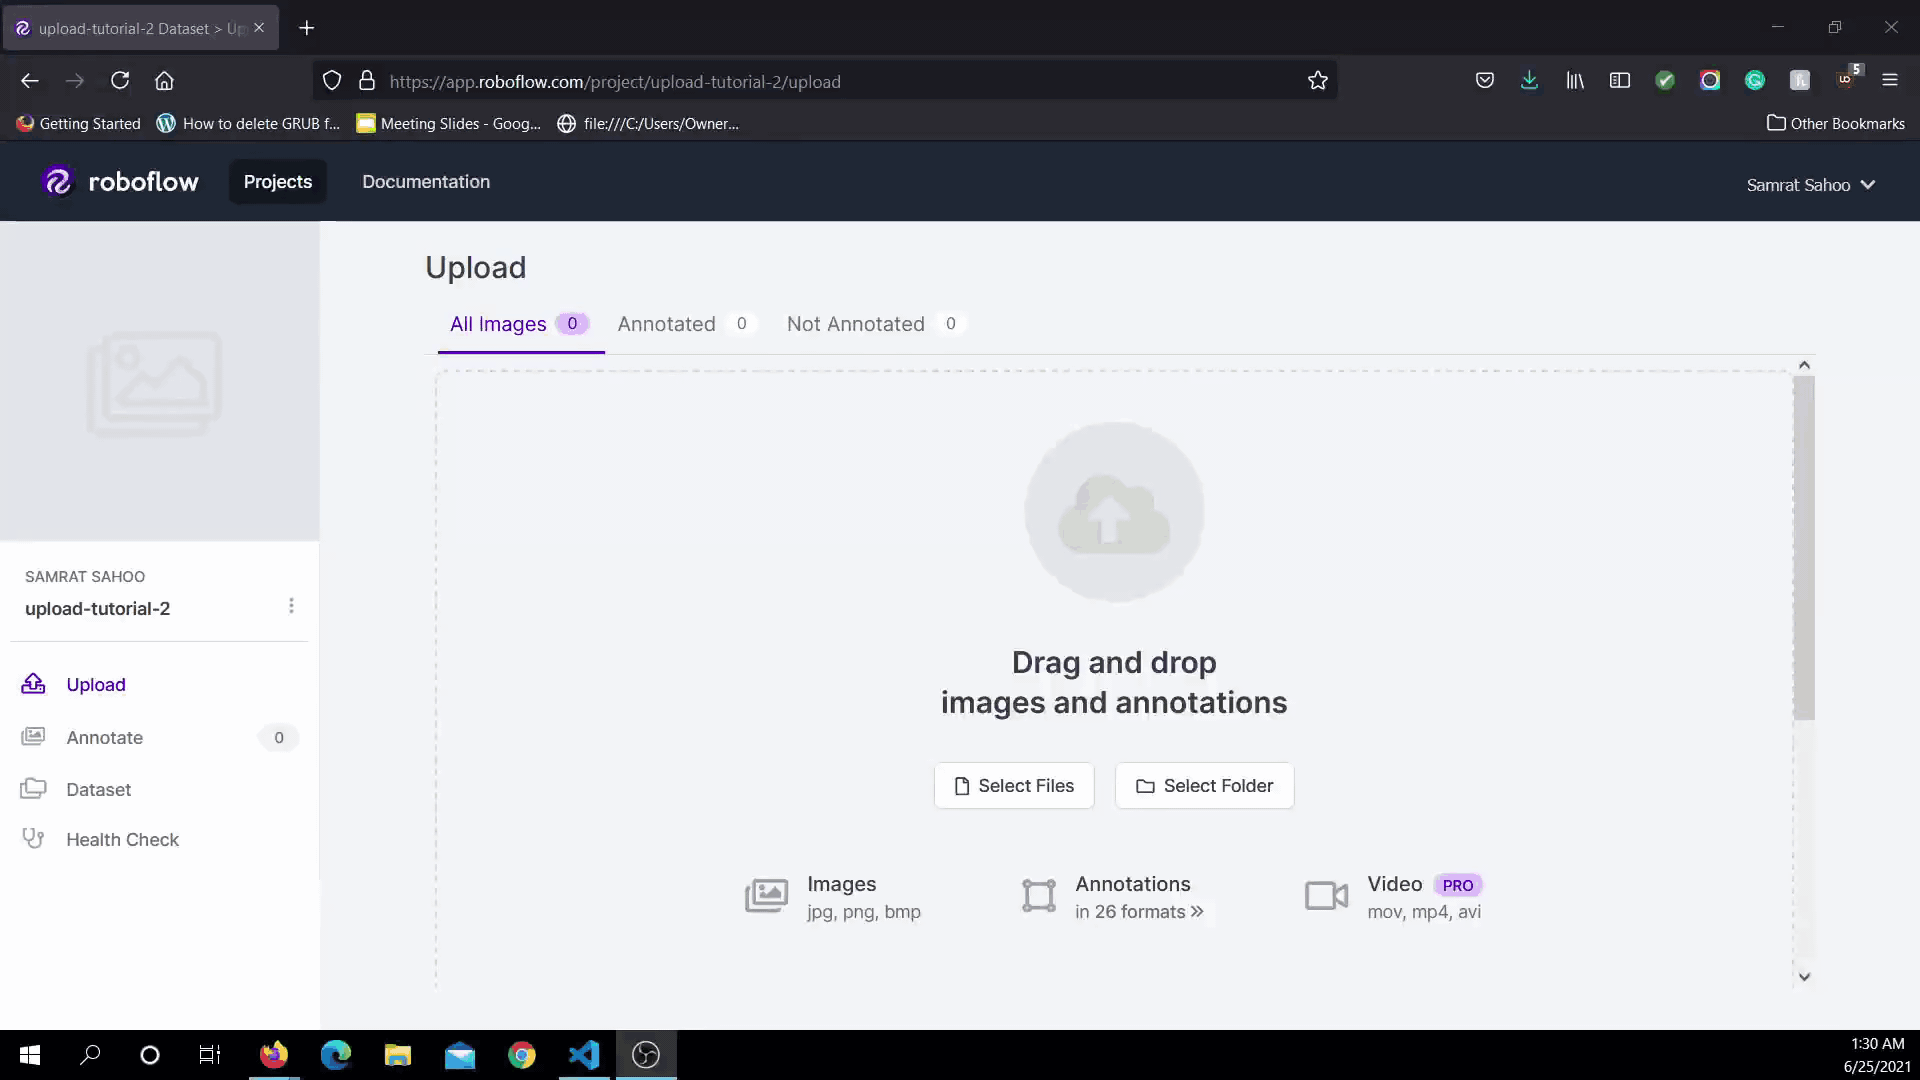Open the Upload sidebar item
1920x1080 pixels.
point(96,685)
